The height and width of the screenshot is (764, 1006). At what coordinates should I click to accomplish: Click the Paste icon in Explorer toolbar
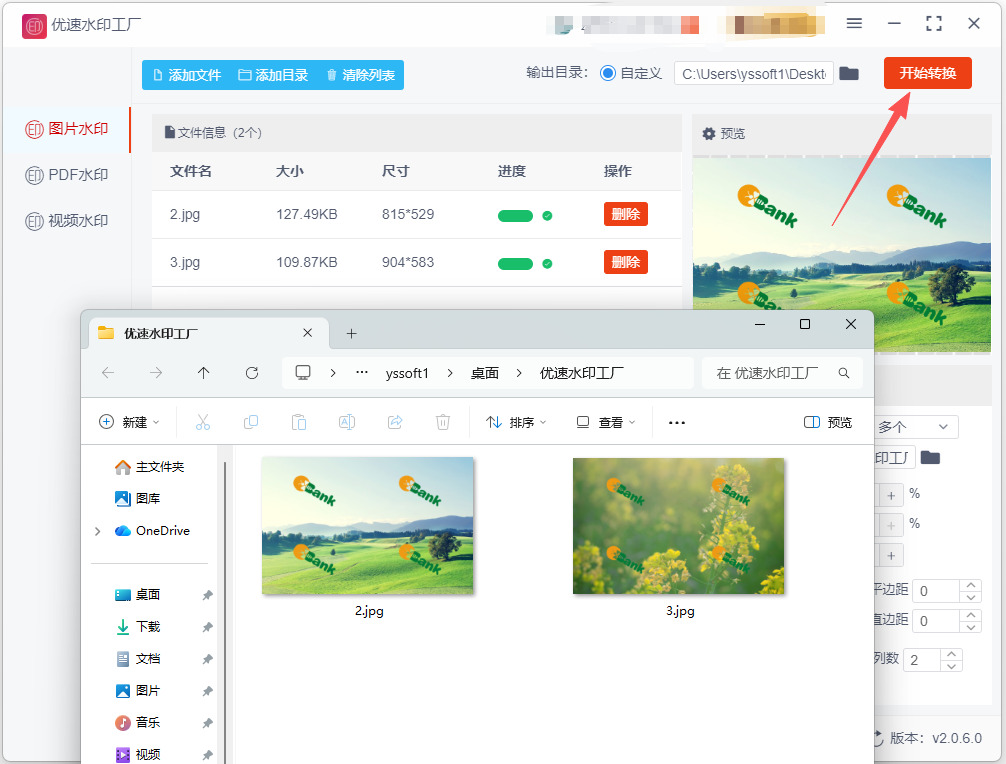[299, 422]
